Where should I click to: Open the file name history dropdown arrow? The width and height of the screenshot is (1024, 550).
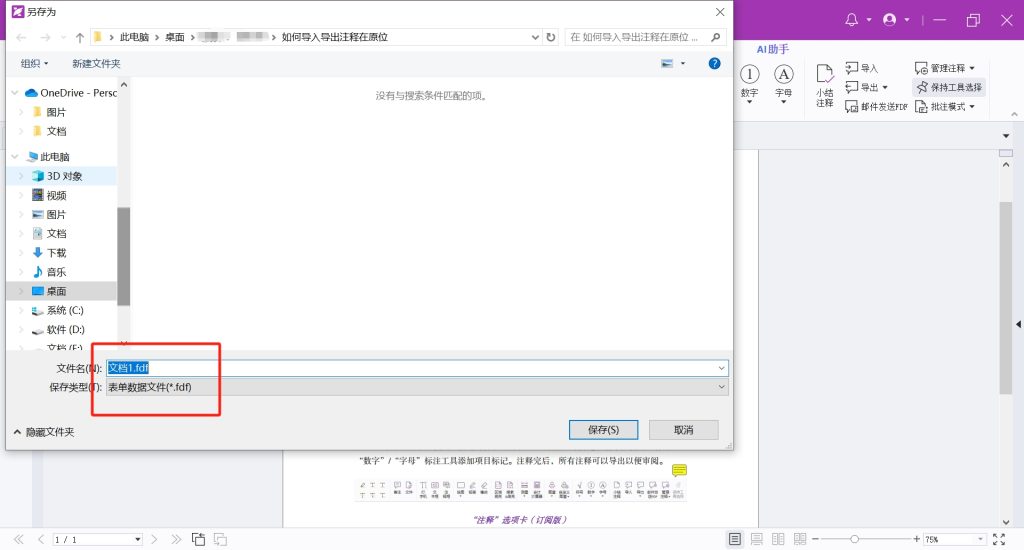tap(722, 368)
